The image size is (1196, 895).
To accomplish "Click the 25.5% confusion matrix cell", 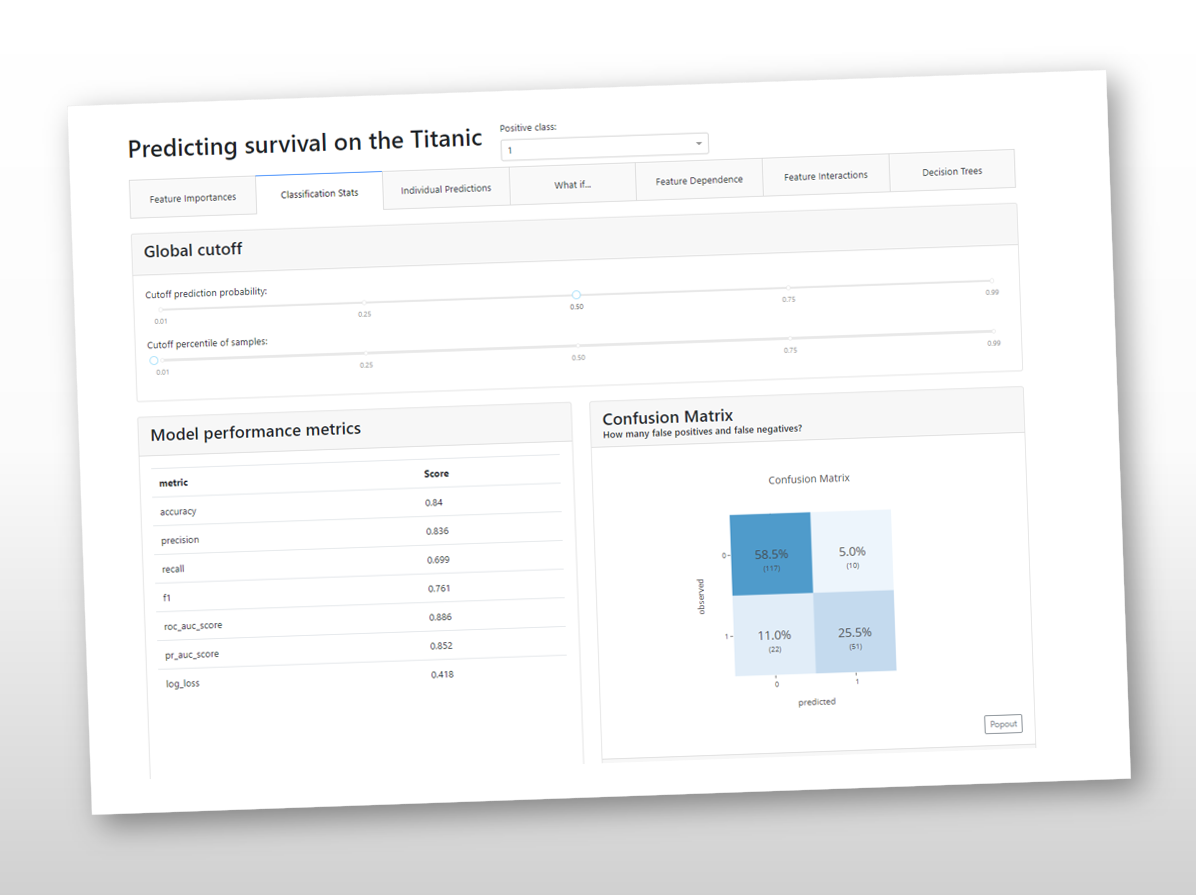I will point(855,633).
